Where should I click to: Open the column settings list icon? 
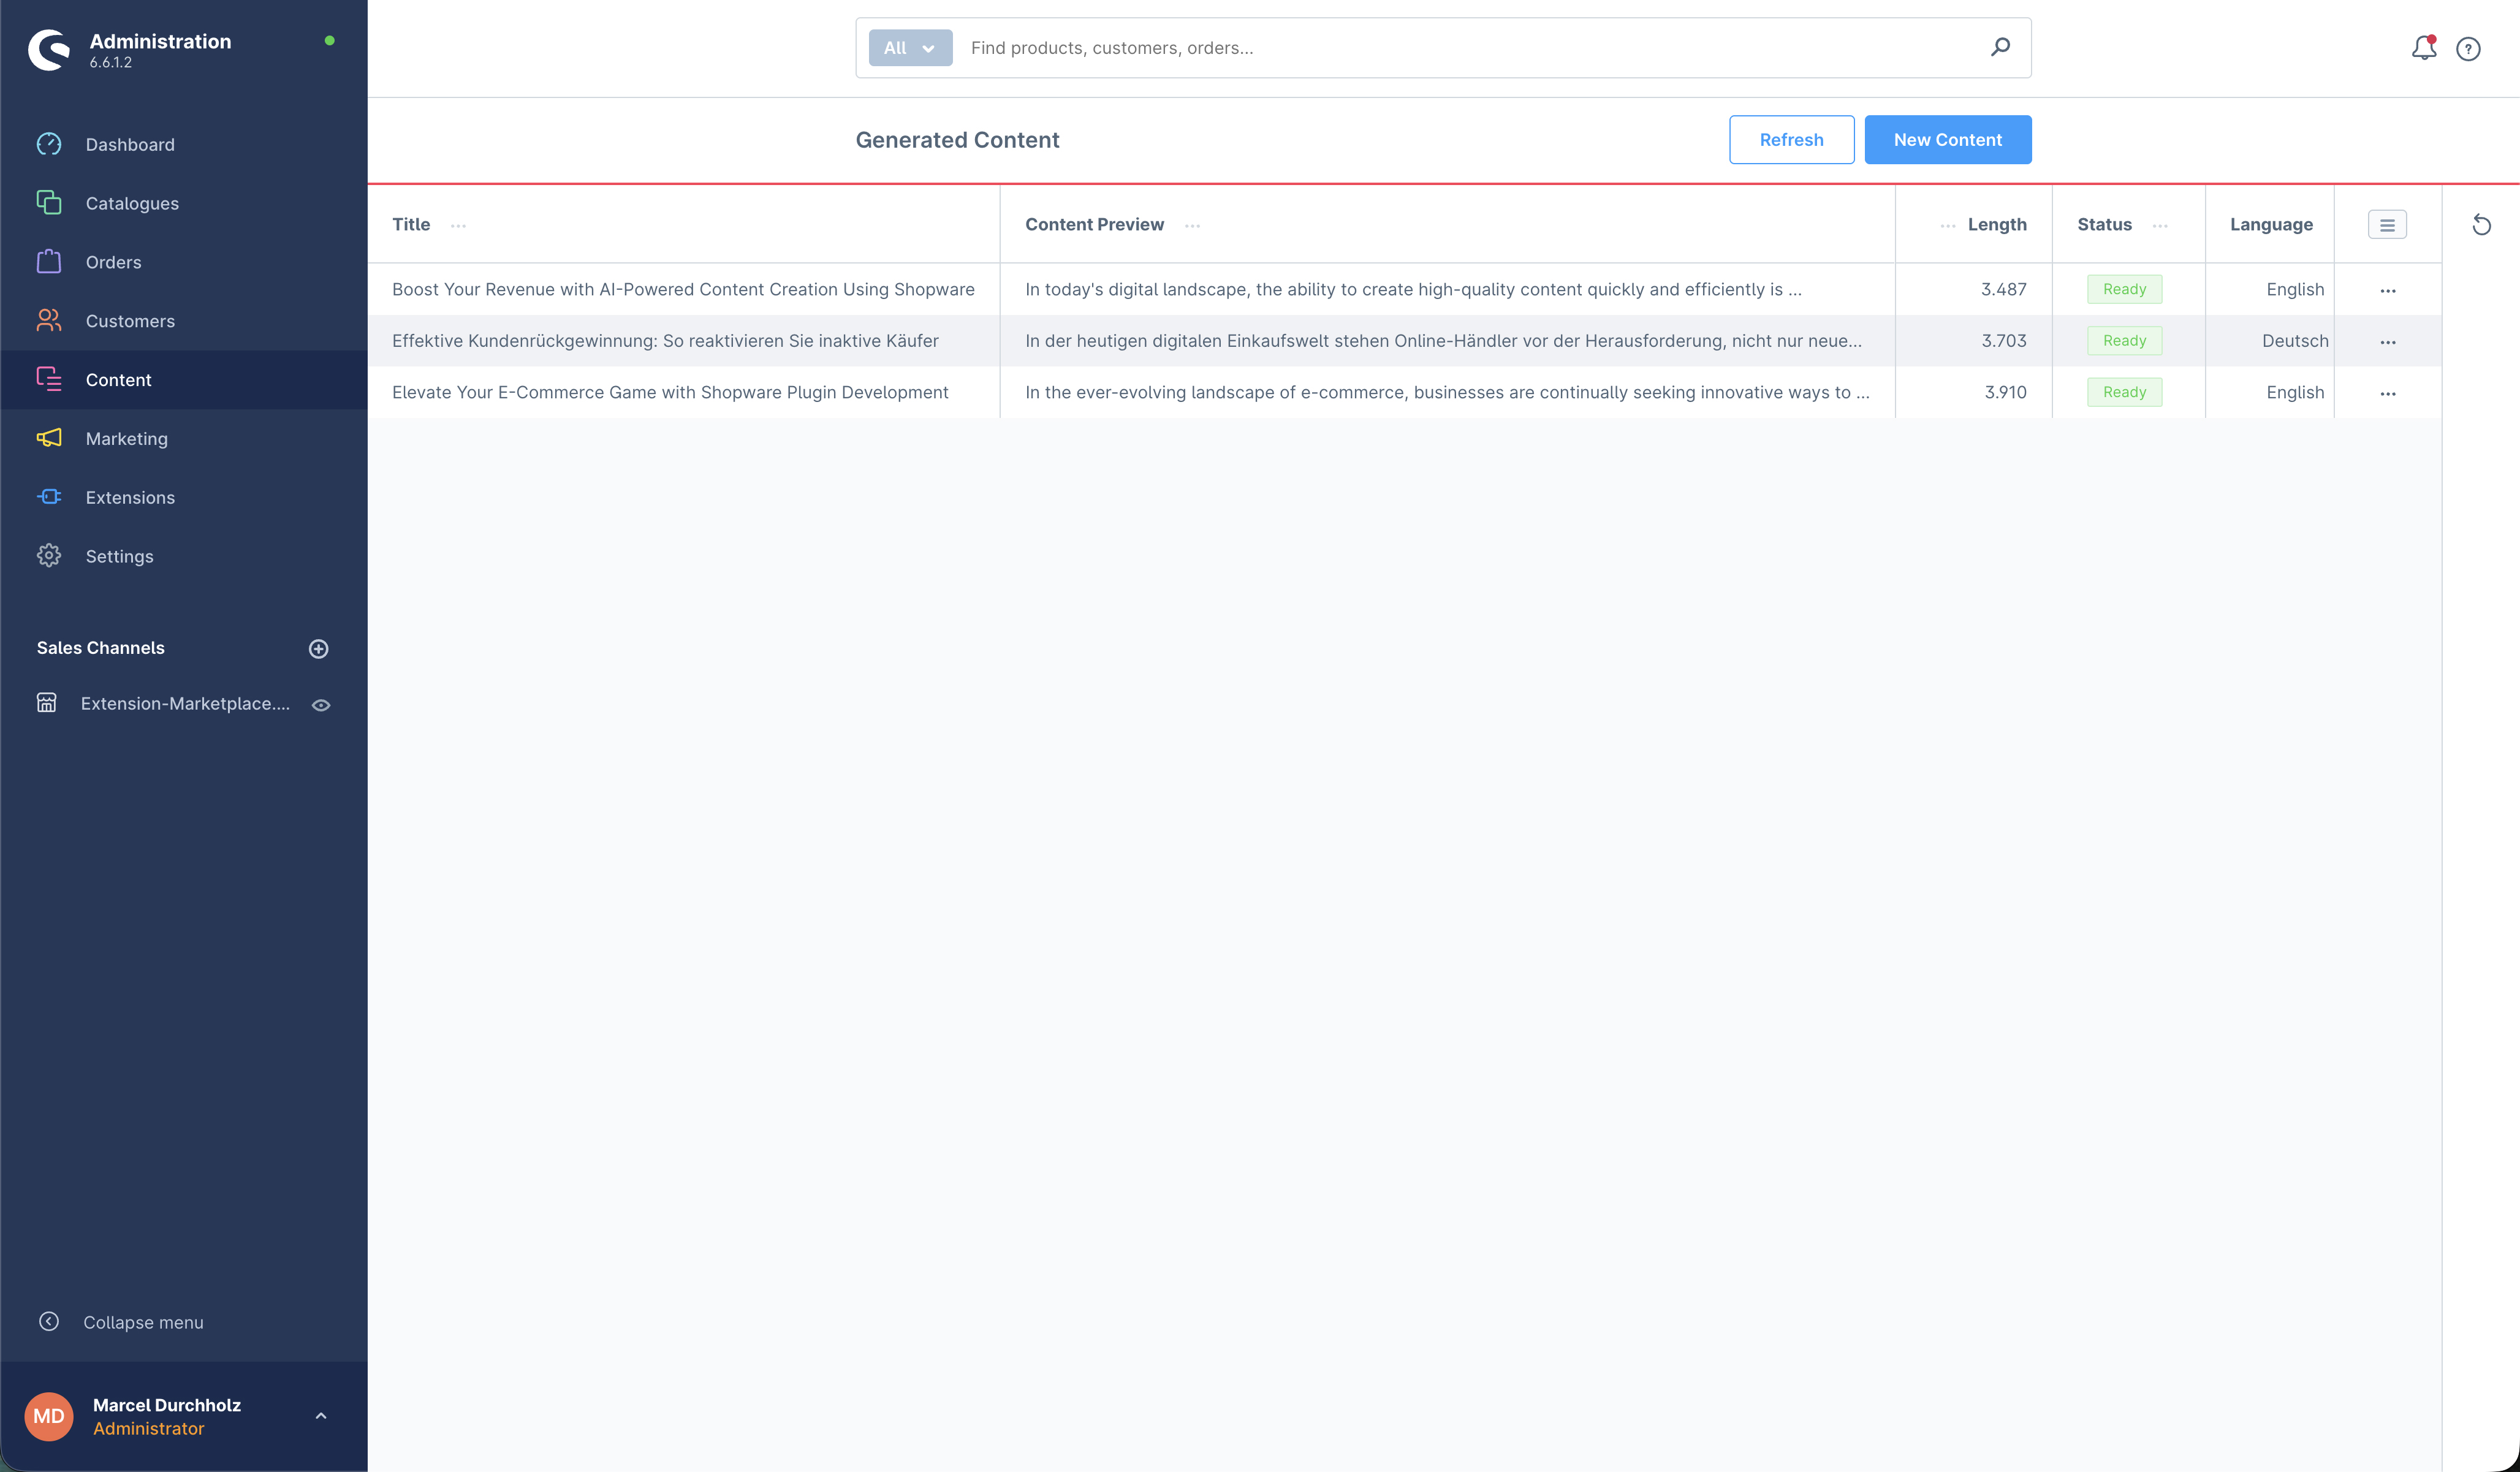pos(2387,225)
